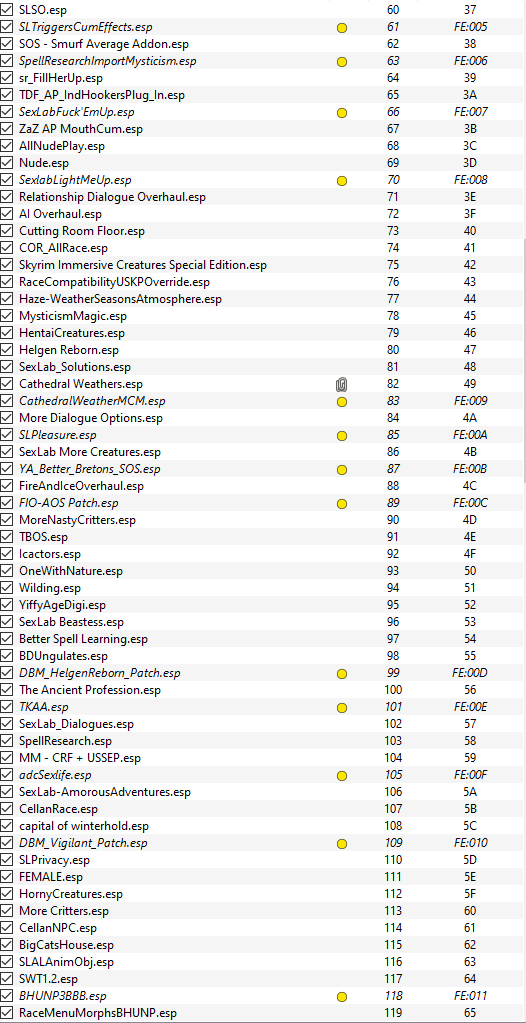Click yellow flag icon beside TKAA.esp
The height and width of the screenshot is (1023, 526).
coord(341,707)
